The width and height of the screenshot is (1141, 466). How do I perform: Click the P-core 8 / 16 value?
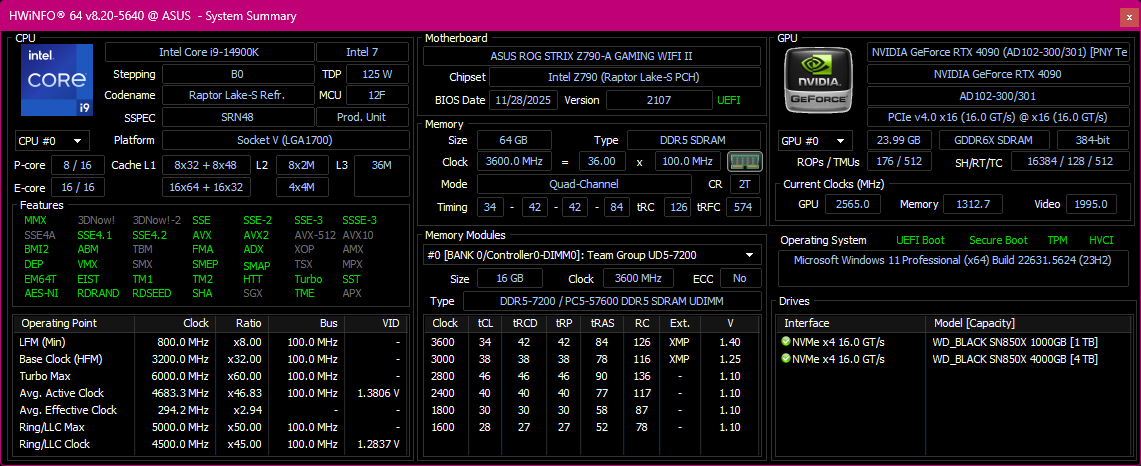(x=79, y=165)
